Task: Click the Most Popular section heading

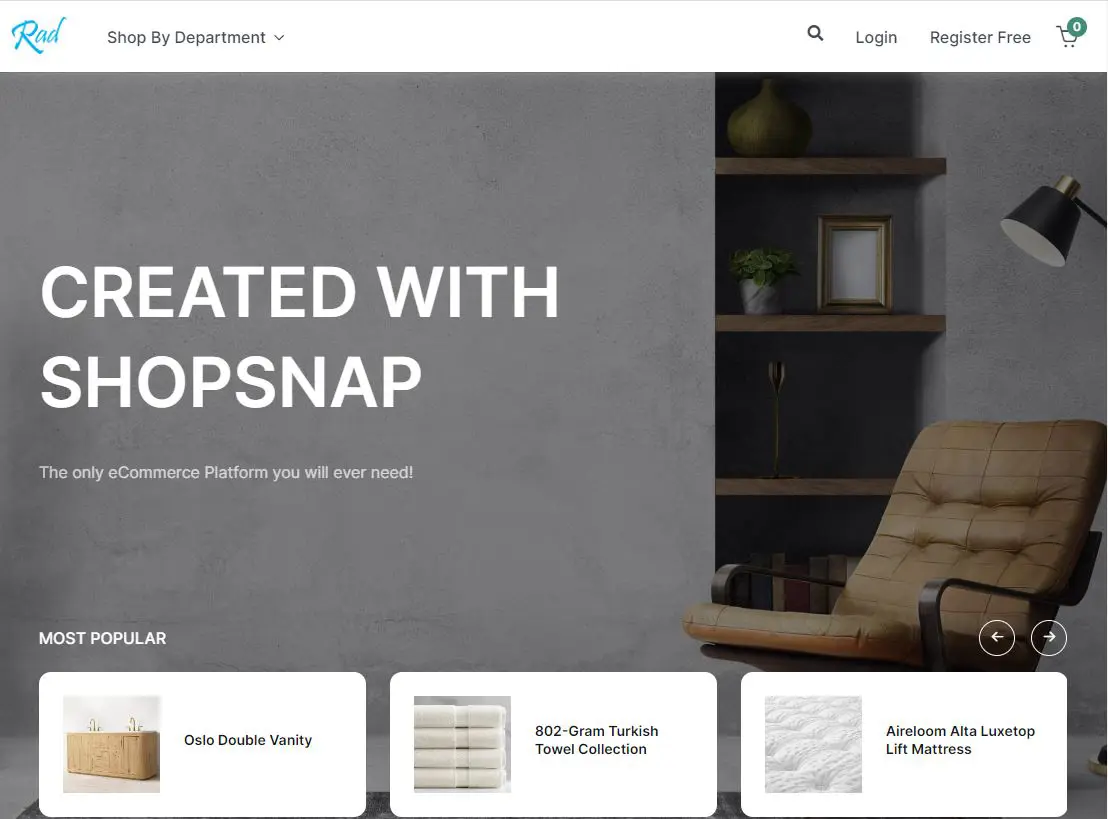Action: [102, 638]
